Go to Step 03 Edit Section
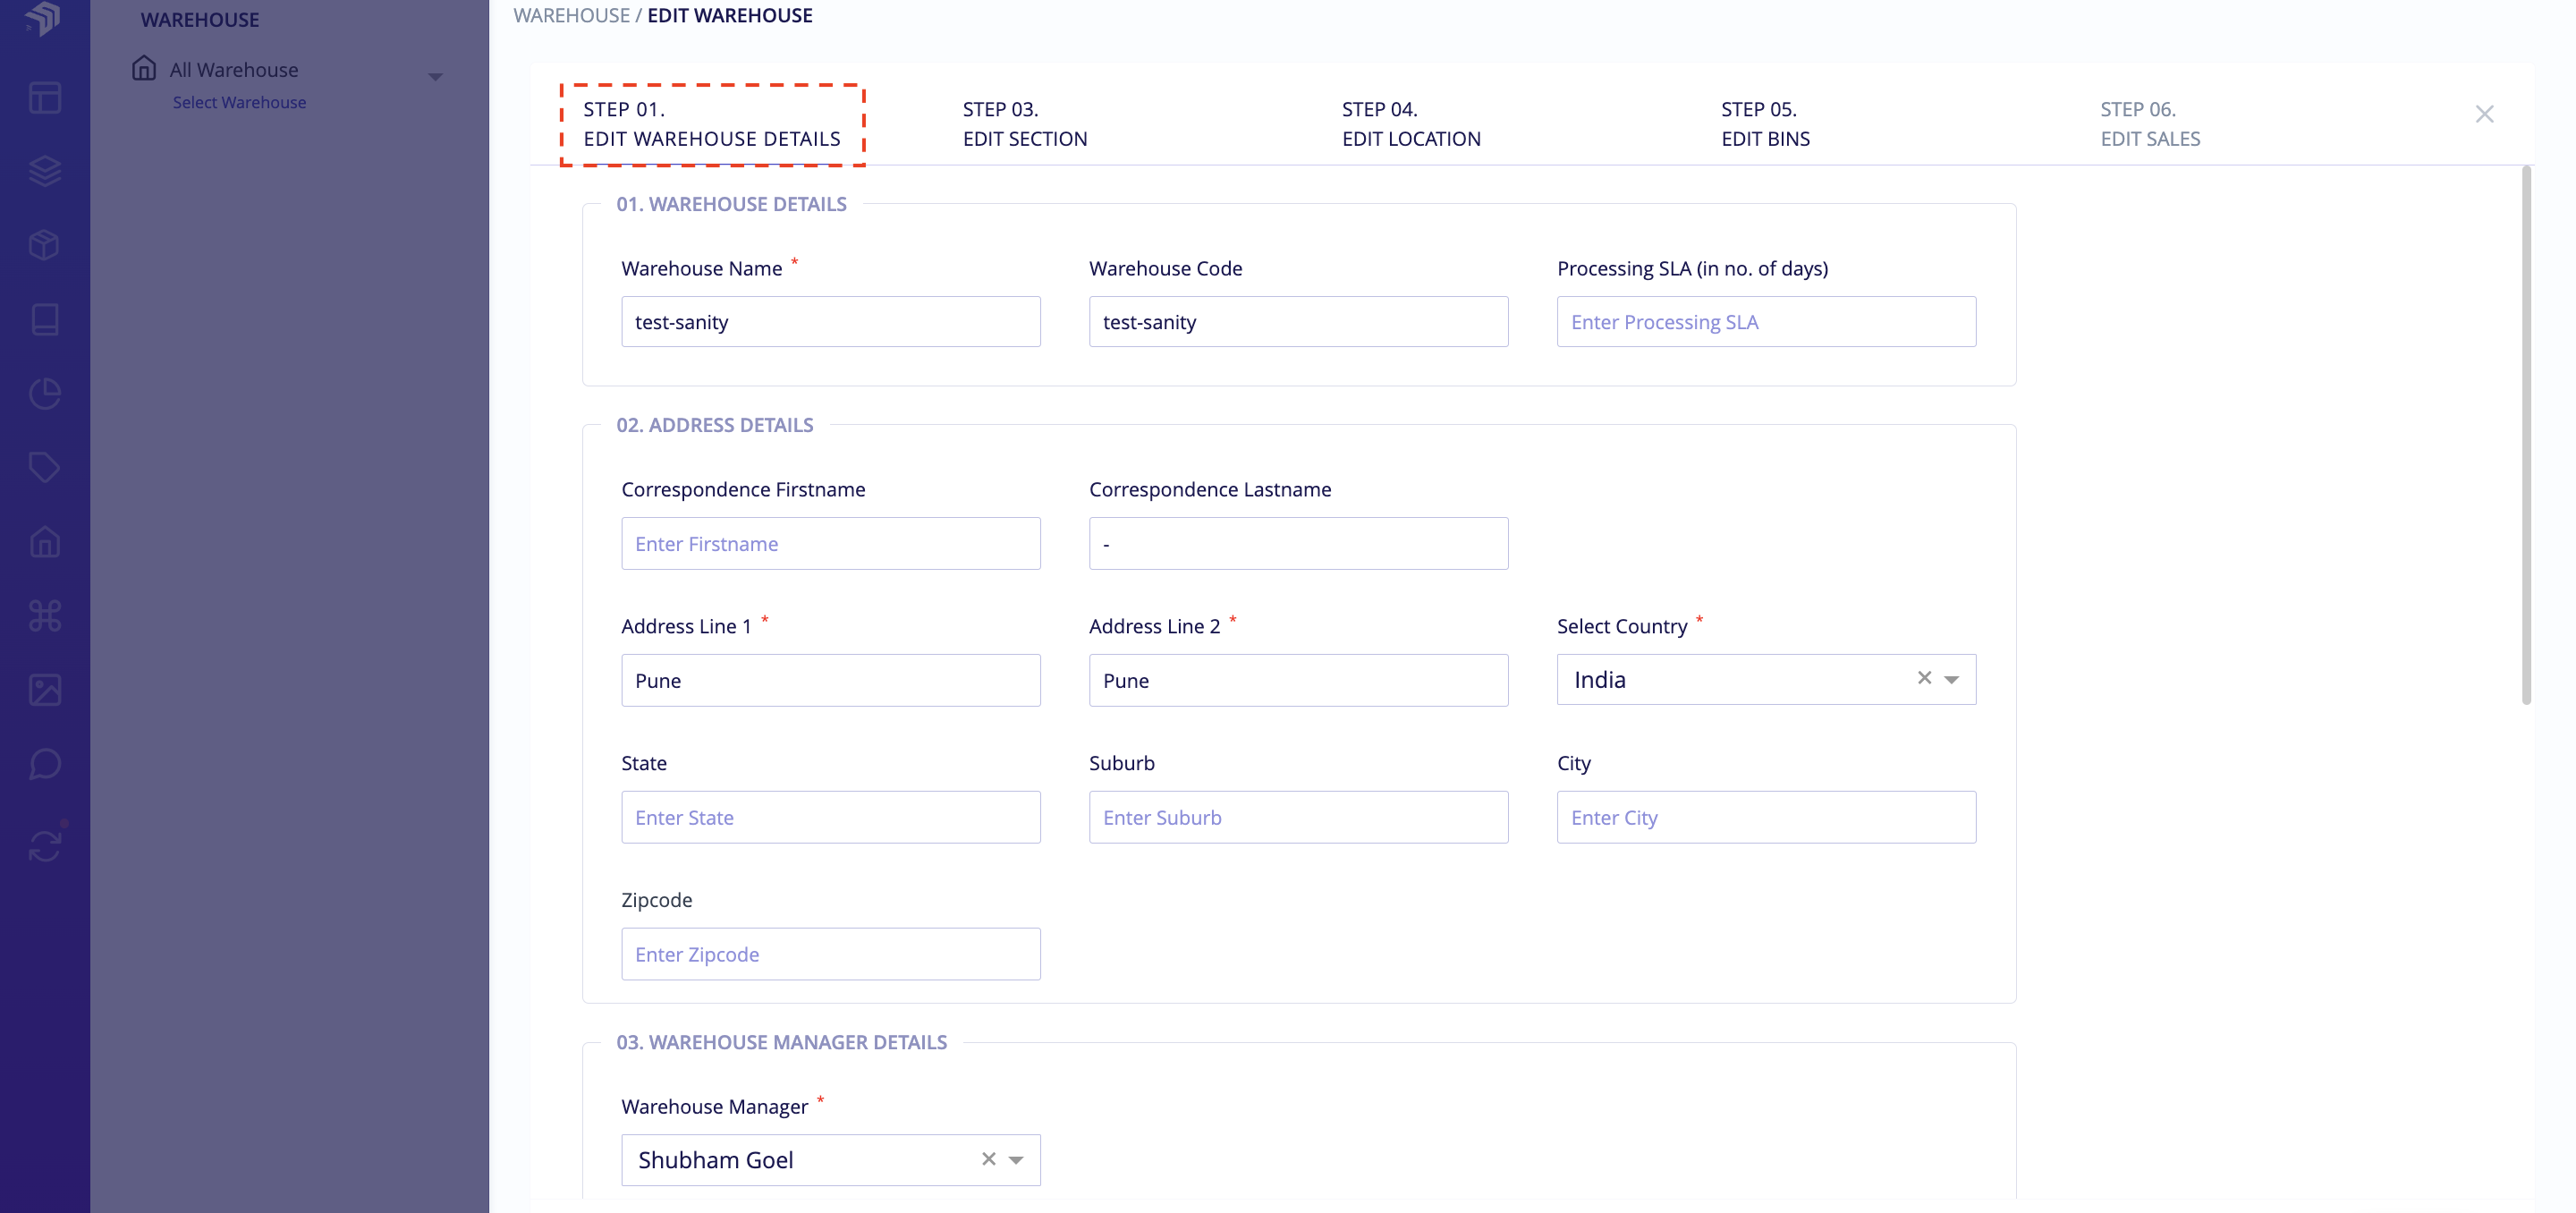This screenshot has height=1213, width=2576. (x=1025, y=124)
